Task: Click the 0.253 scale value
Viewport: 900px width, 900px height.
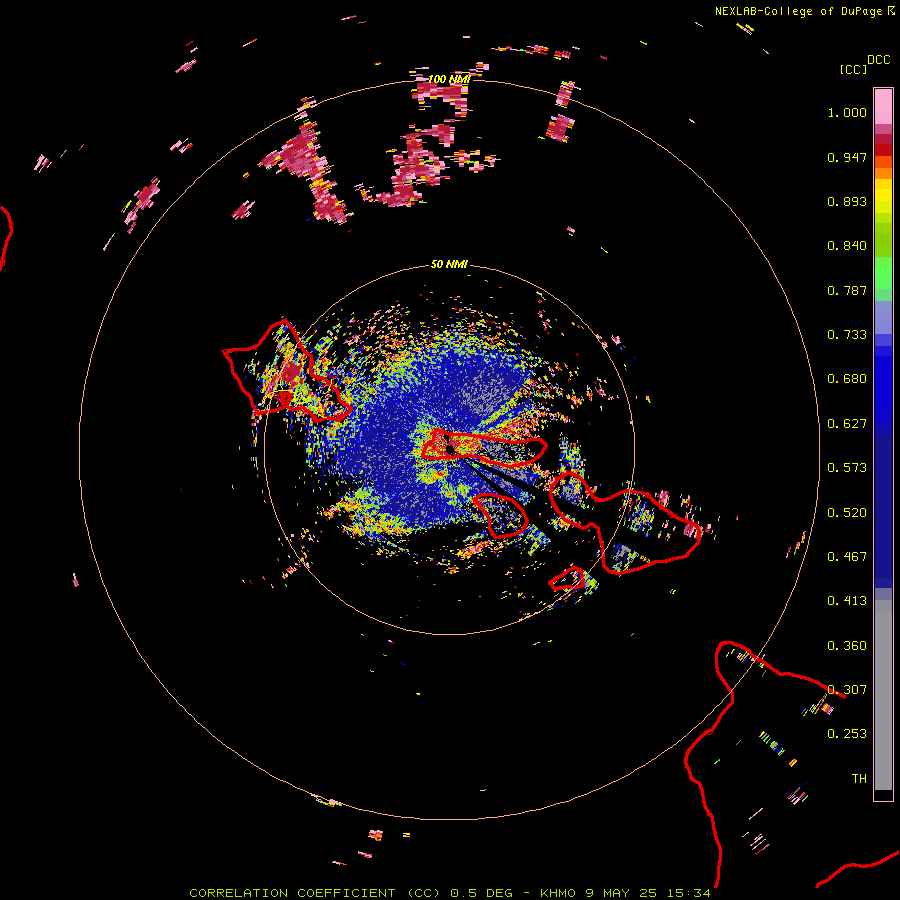Action: pyautogui.click(x=847, y=734)
